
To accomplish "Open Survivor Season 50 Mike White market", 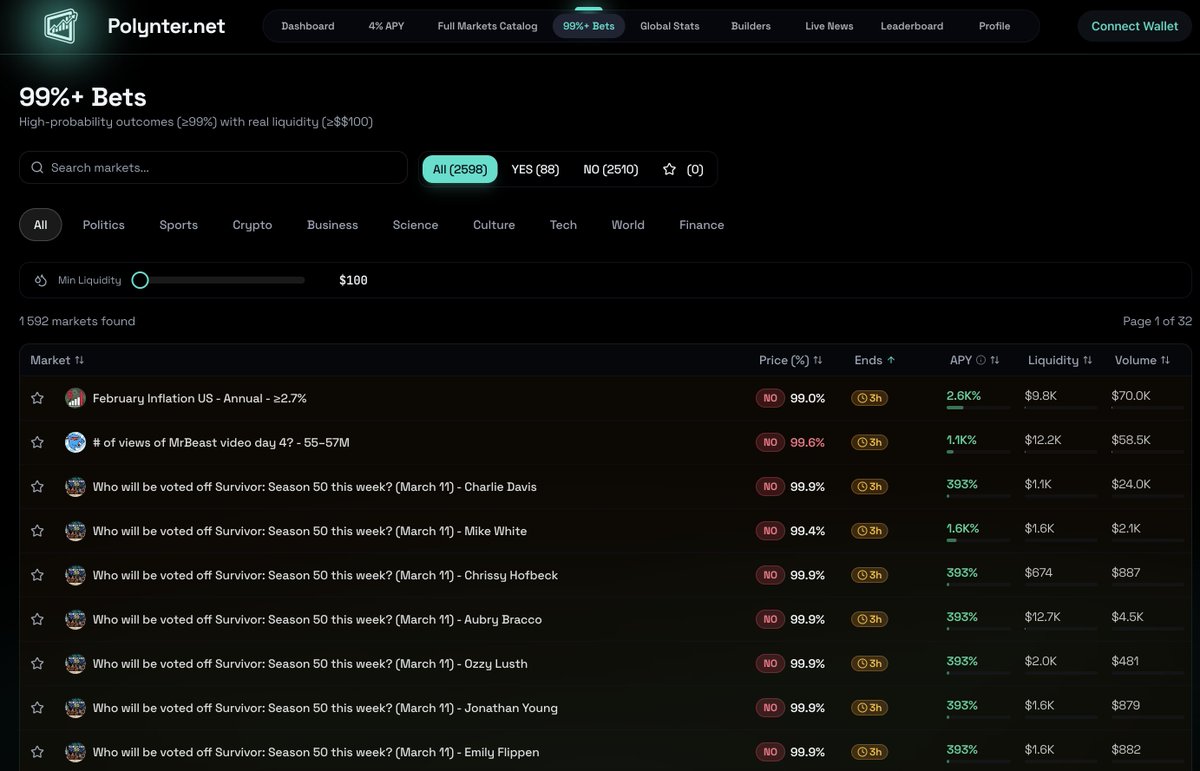I will pyautogui.click(x=310, y=531).
